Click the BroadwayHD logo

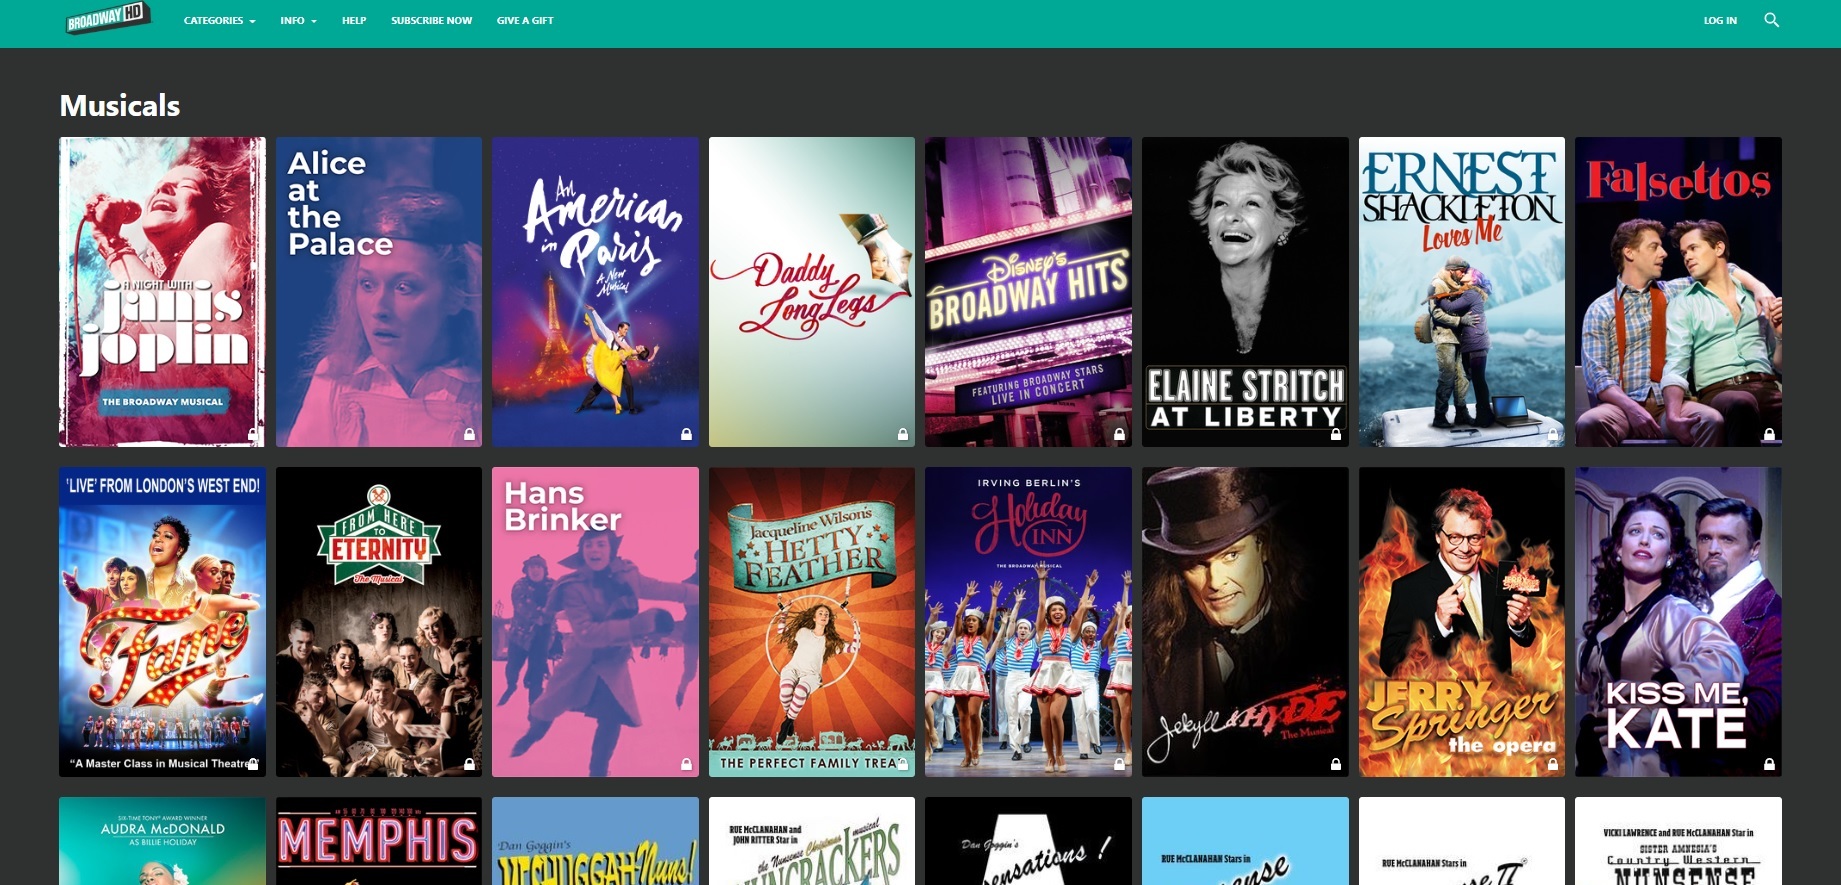[x=108, y=17]
